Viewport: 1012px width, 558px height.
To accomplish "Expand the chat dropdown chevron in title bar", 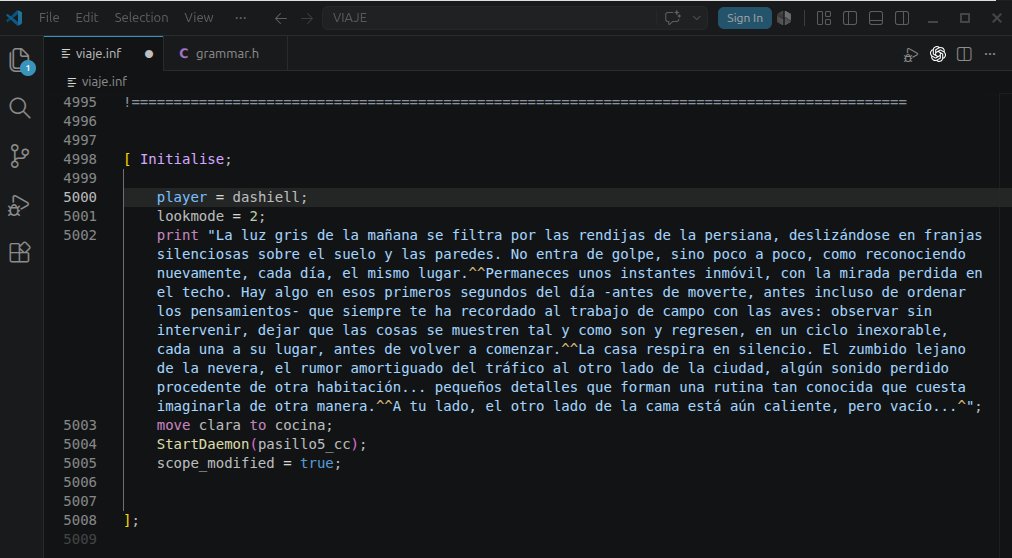I will click(x=696, y=18).
